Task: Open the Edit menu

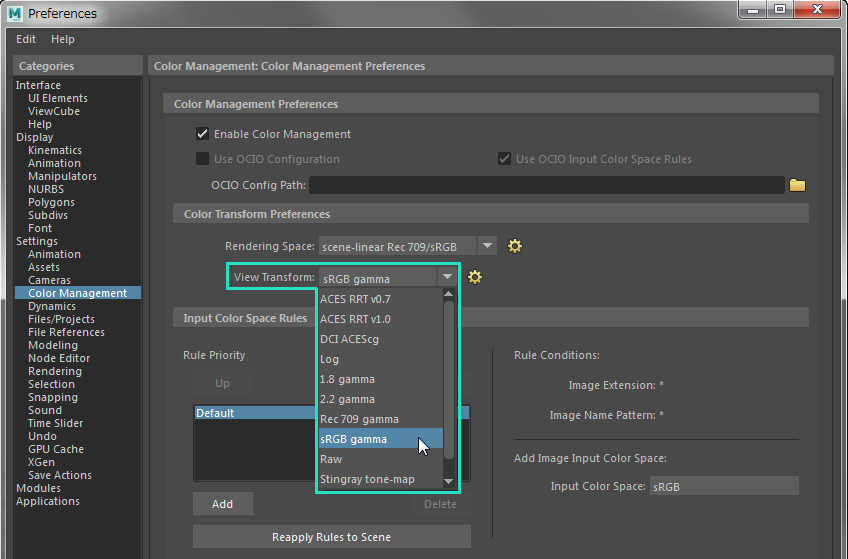Action: (26, 39)
